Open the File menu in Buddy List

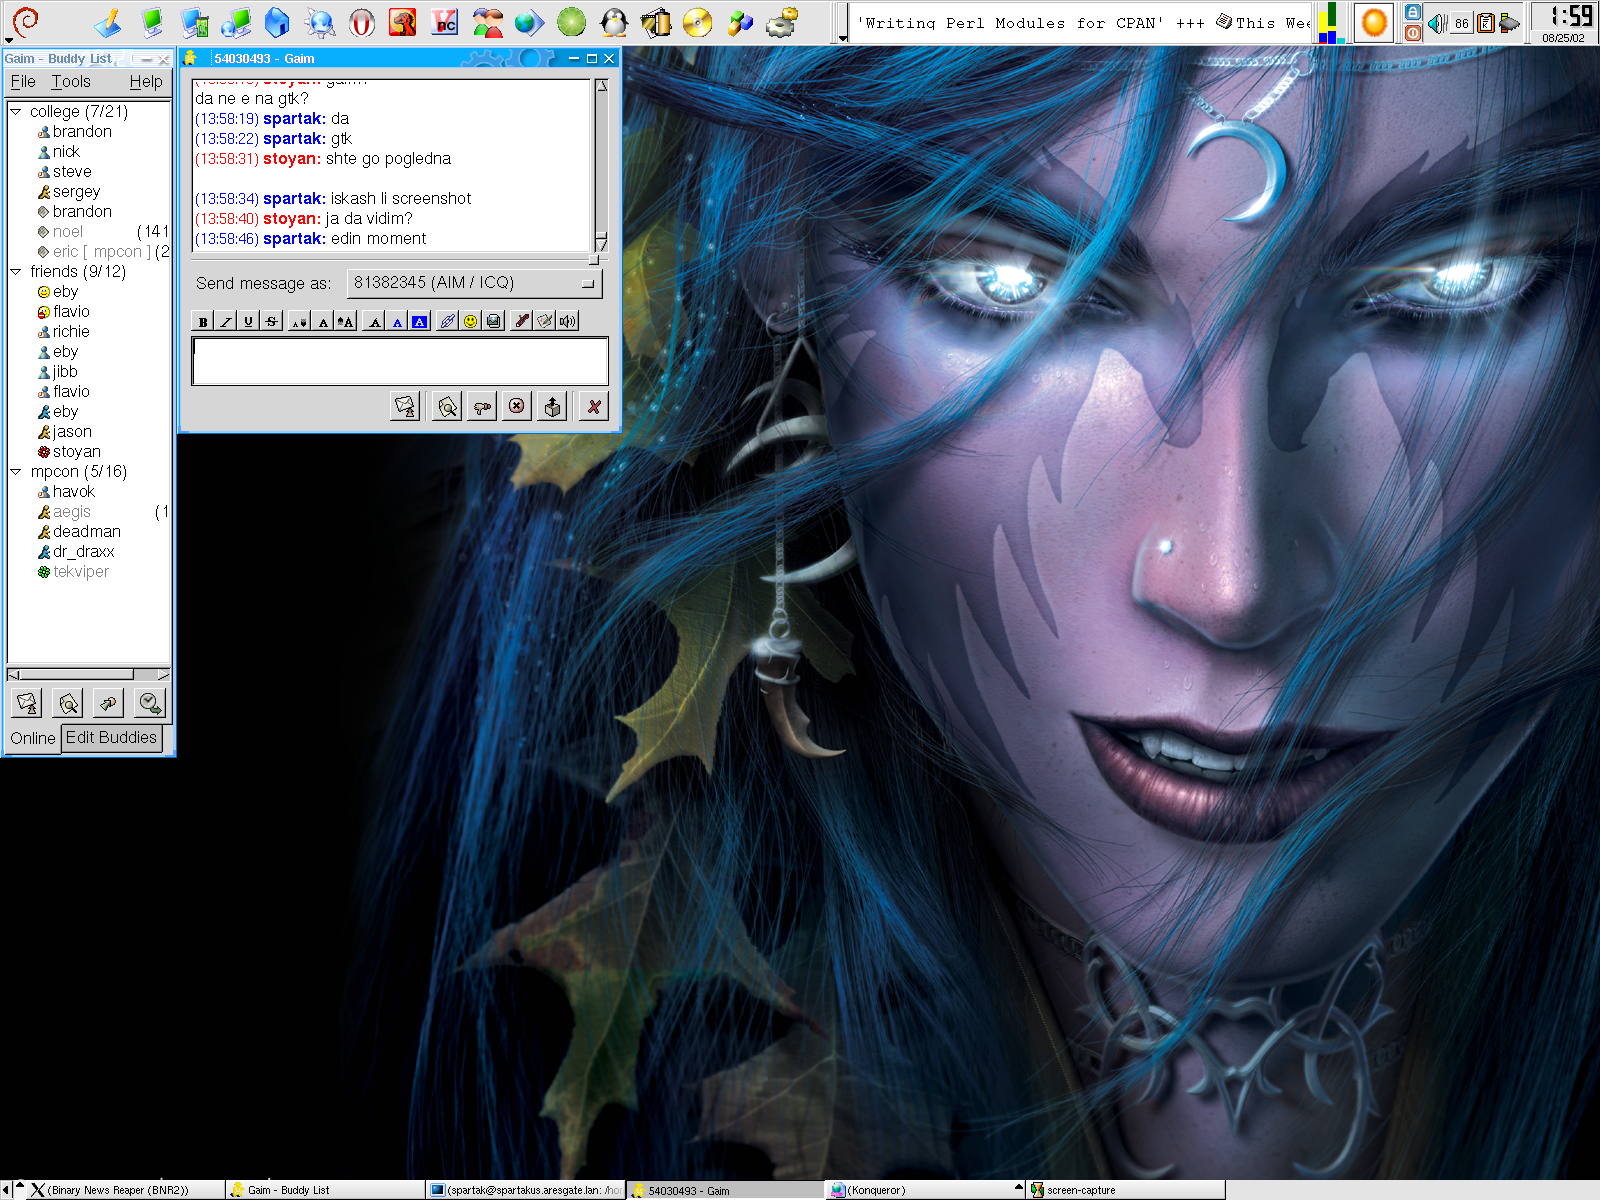click(23, 82)
